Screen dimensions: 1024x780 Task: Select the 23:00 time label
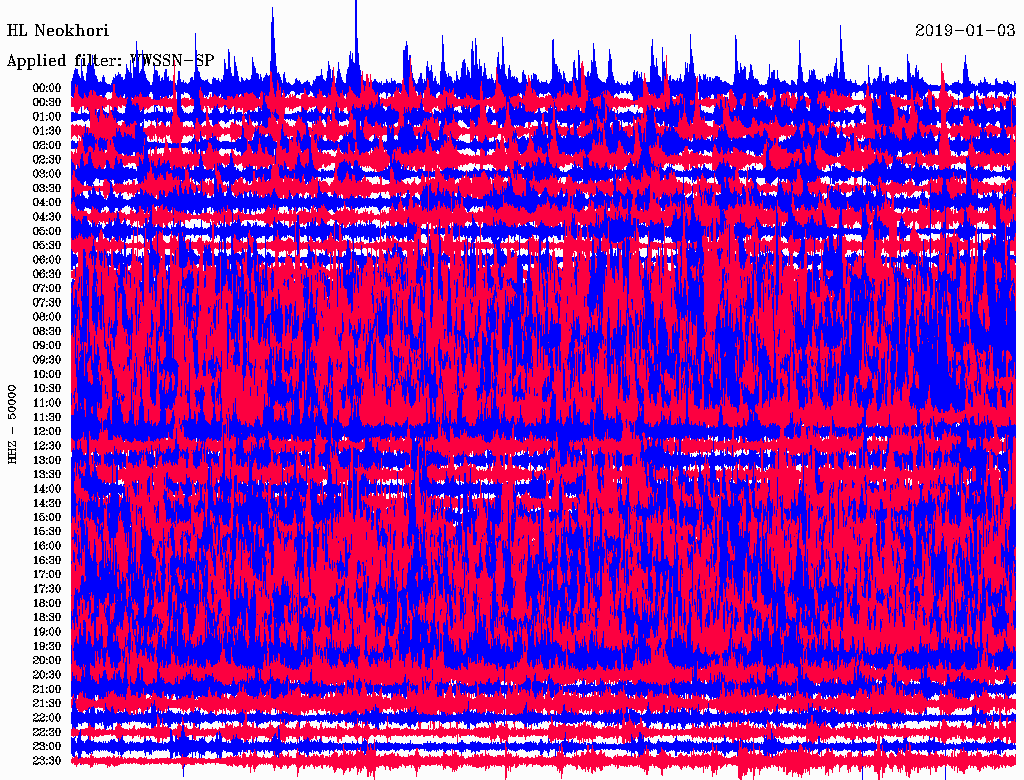click(x=46, y=747)
